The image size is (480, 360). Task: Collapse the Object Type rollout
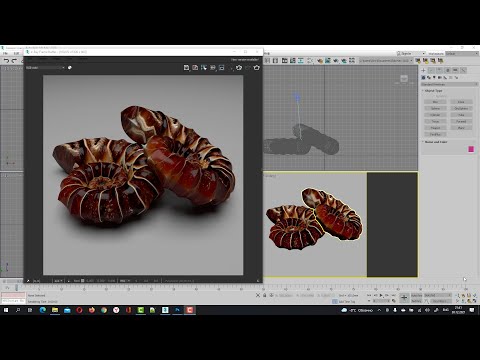[433, 91]
